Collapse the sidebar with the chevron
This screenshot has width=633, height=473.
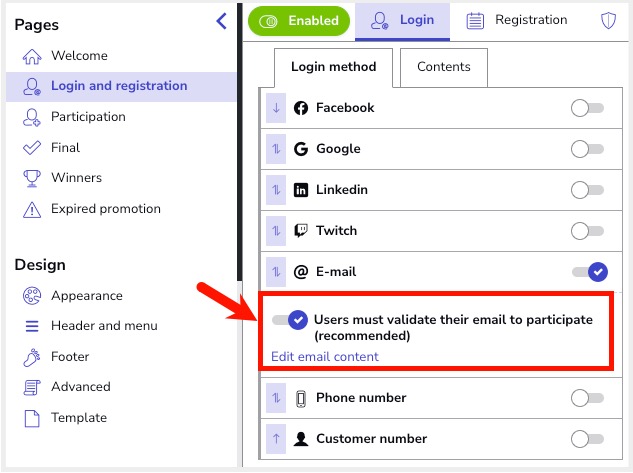tap(221, 22)
